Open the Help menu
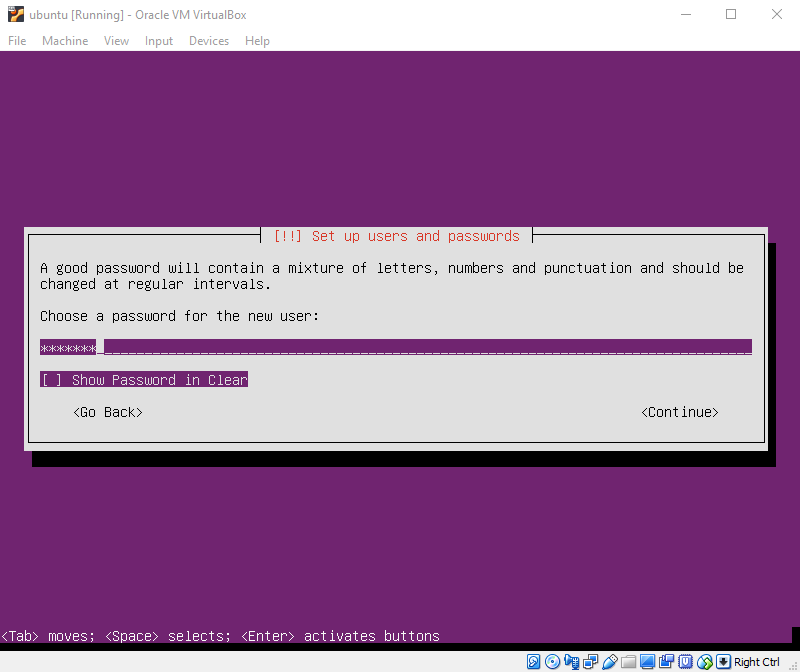 click(x=257, y=41)
